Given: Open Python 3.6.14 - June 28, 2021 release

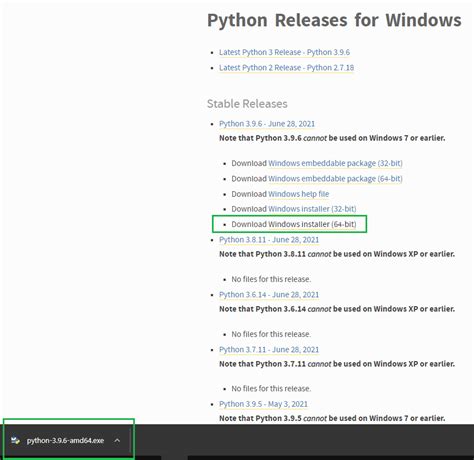Looking at the screenshot, I should pos(269,295).
